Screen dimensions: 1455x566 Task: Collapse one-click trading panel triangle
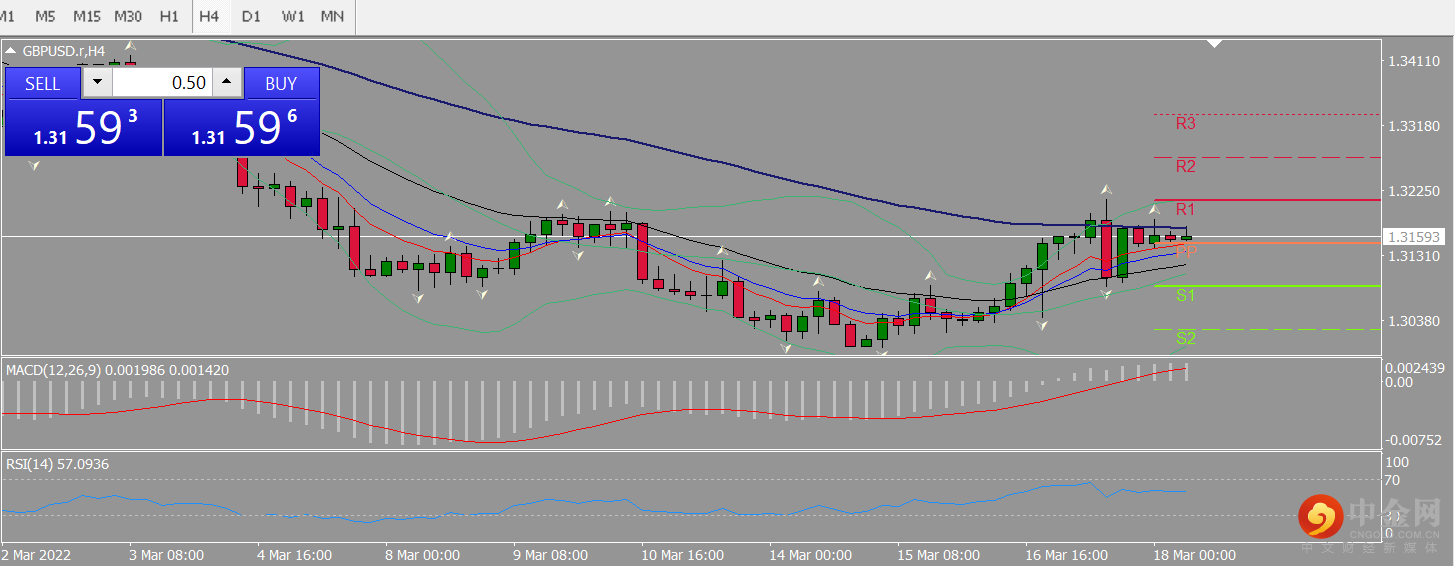(x=11, y=50)
